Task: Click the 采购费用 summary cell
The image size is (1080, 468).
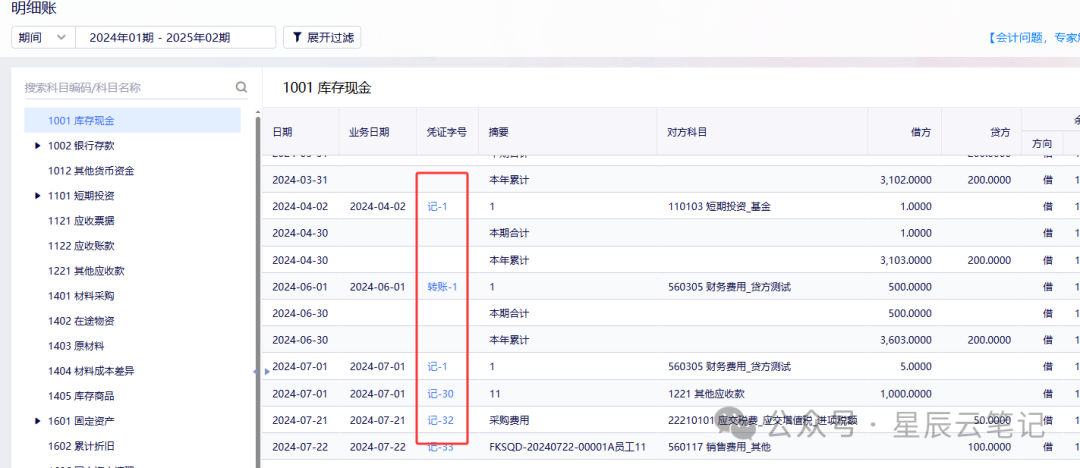Action: (508, 420)
